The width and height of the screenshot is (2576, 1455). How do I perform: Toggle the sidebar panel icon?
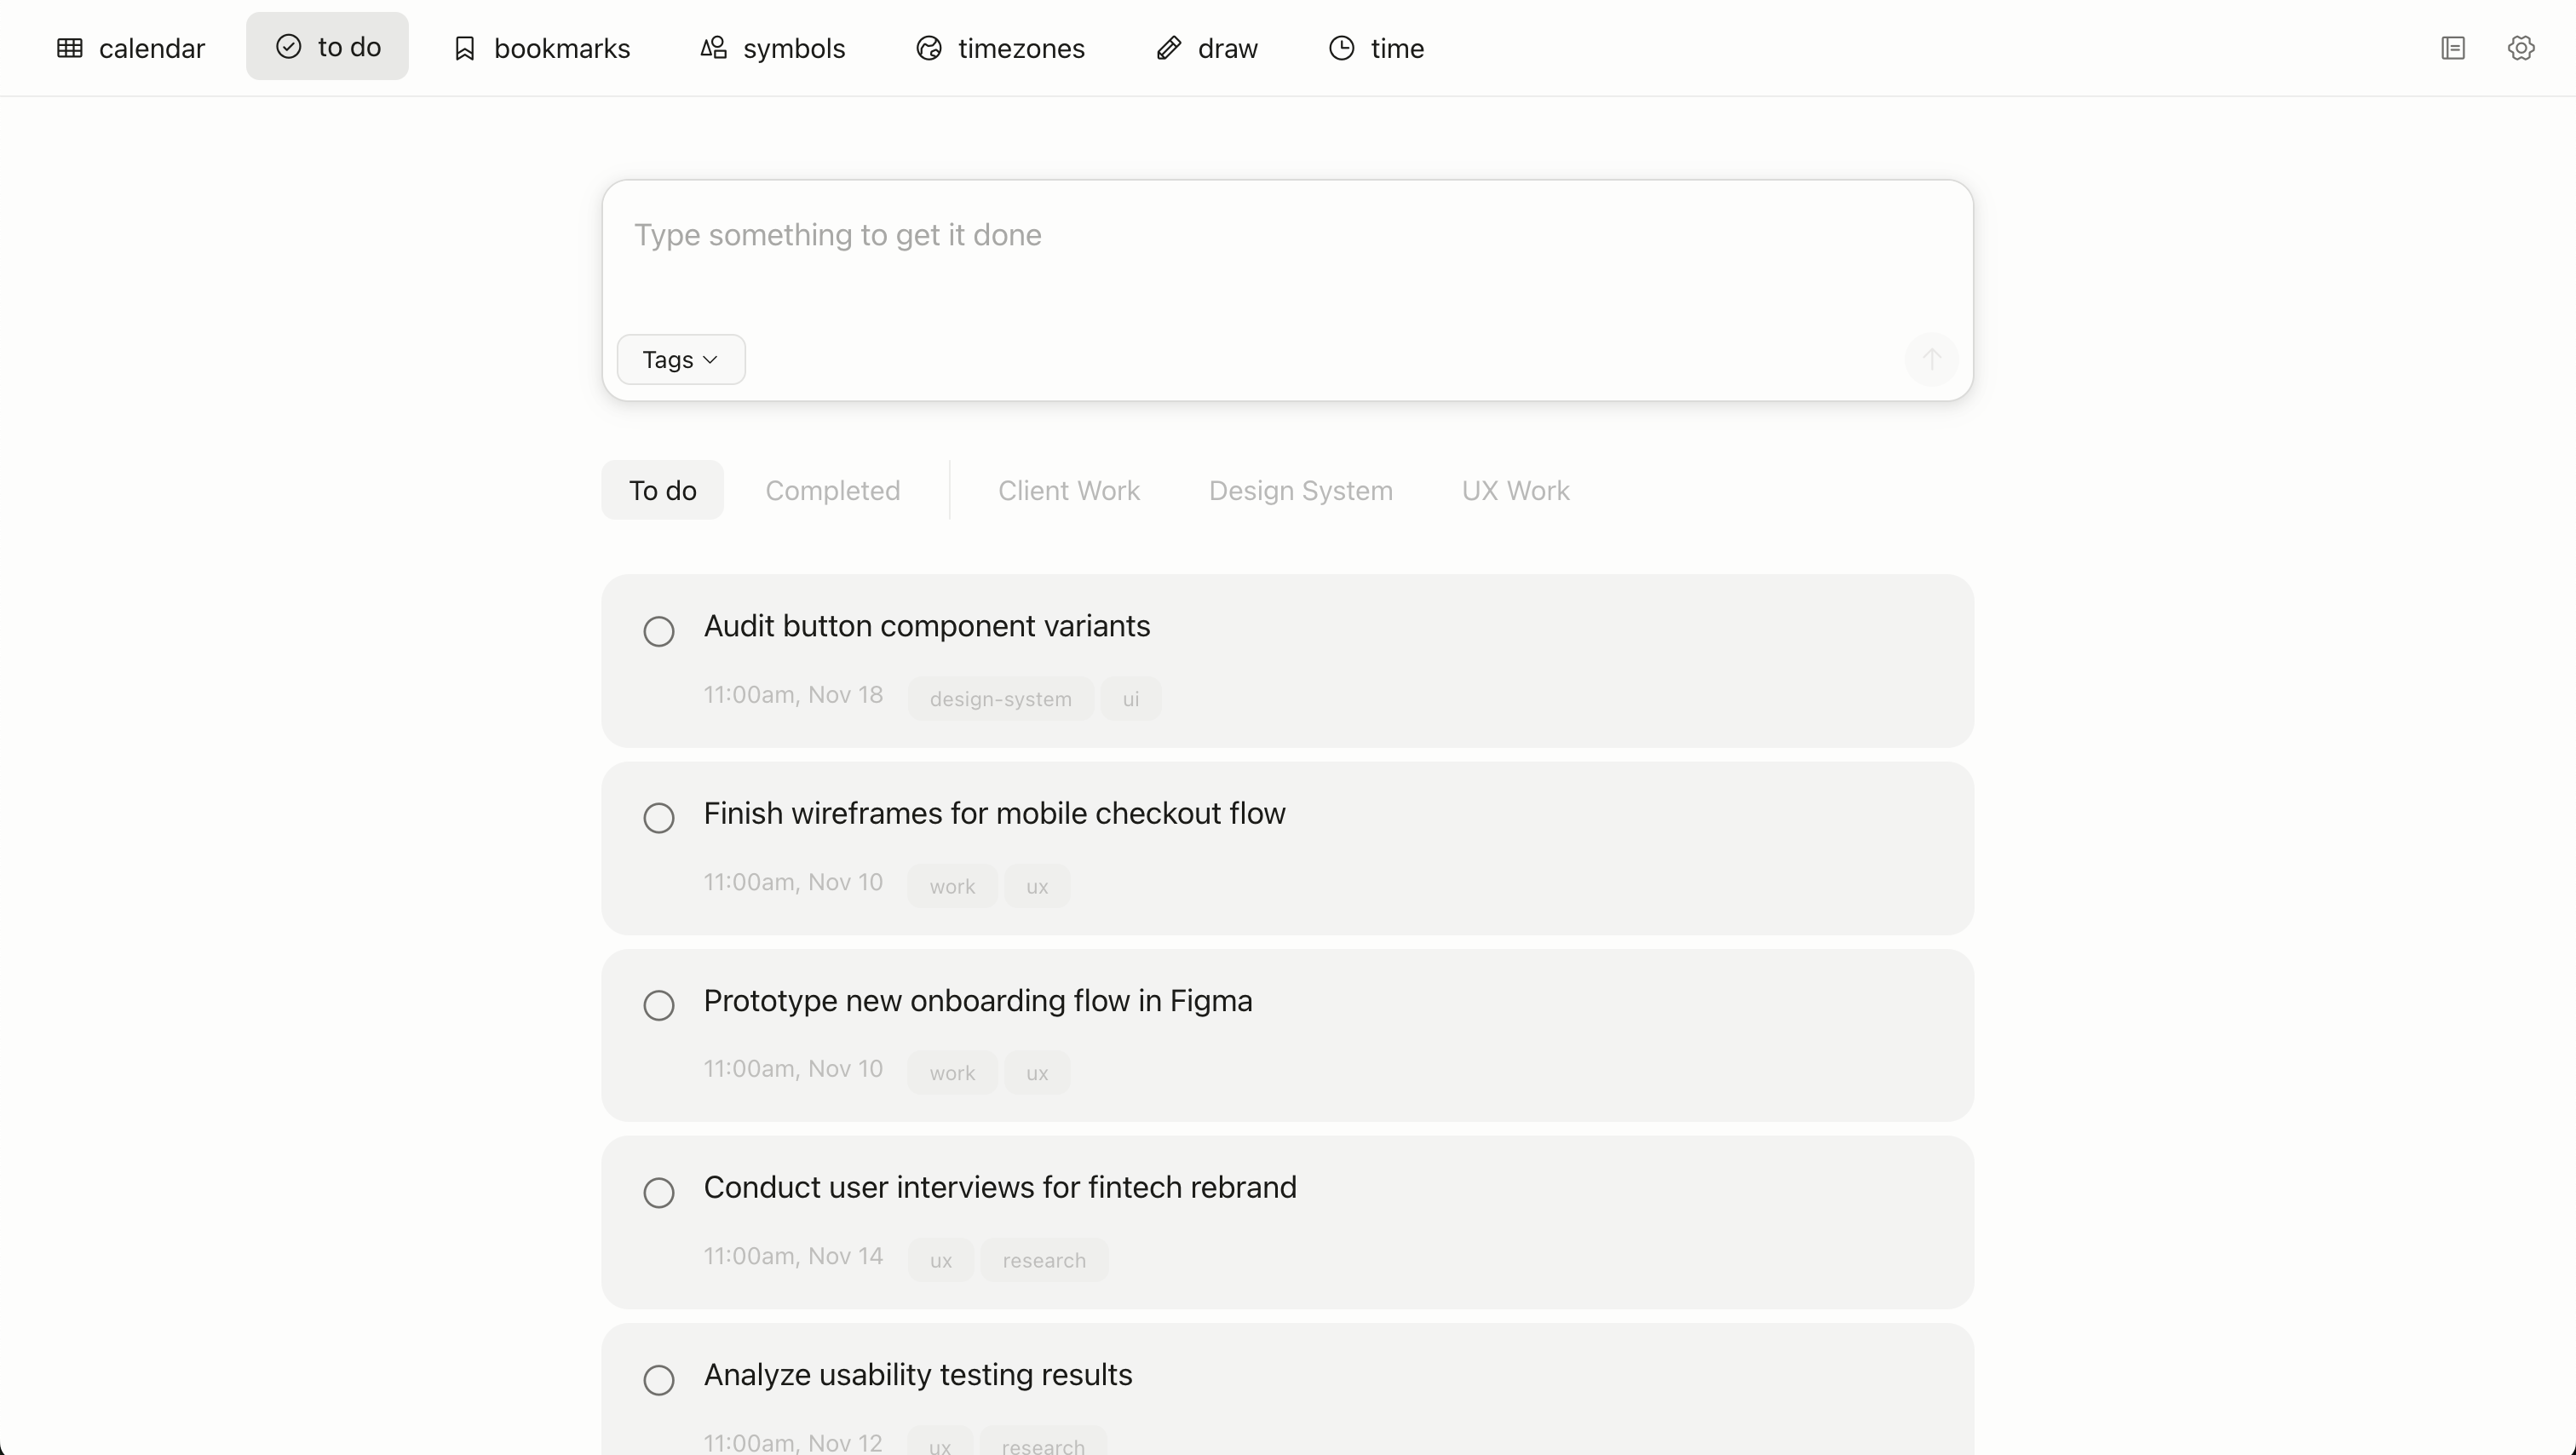tap(2453, 48)
